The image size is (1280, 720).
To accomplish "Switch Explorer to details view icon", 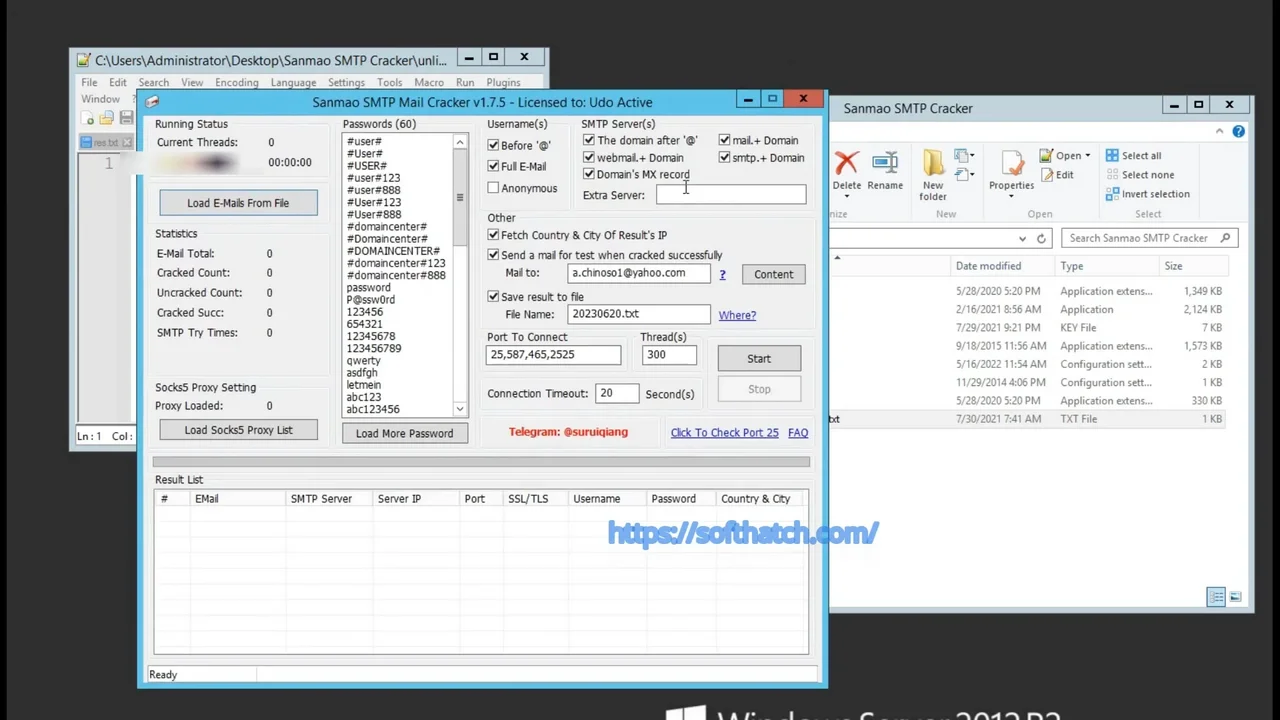I will pos(1216,597).
